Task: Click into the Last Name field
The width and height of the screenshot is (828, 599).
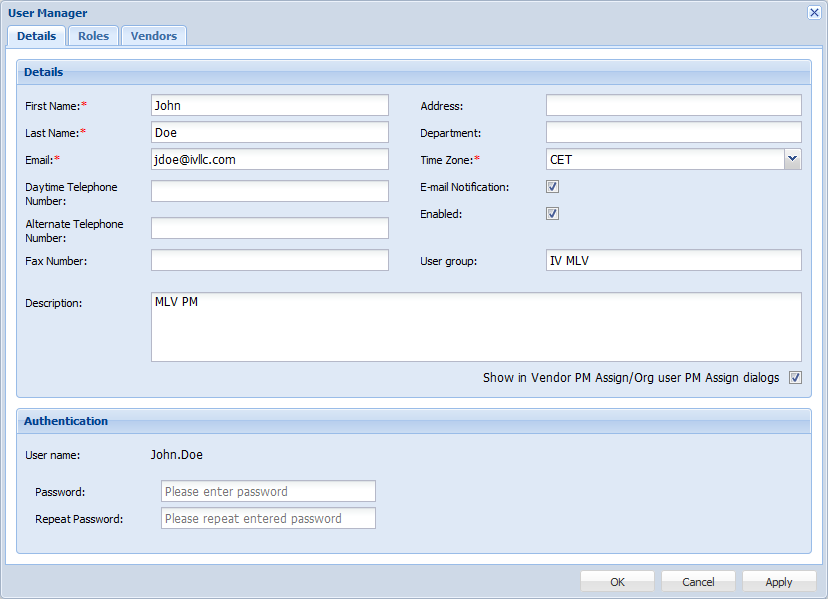Action: pyautogui.click(x=269, y=132)
